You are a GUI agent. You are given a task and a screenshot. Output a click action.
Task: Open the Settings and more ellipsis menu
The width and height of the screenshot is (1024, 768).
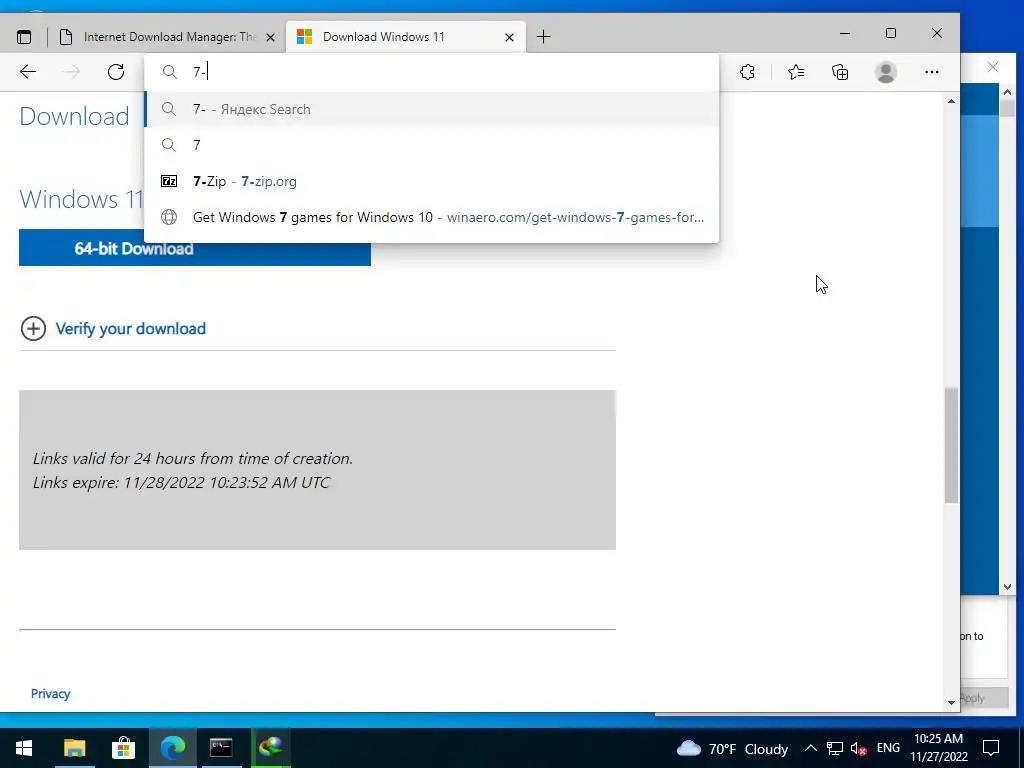[x=932, y=72]
